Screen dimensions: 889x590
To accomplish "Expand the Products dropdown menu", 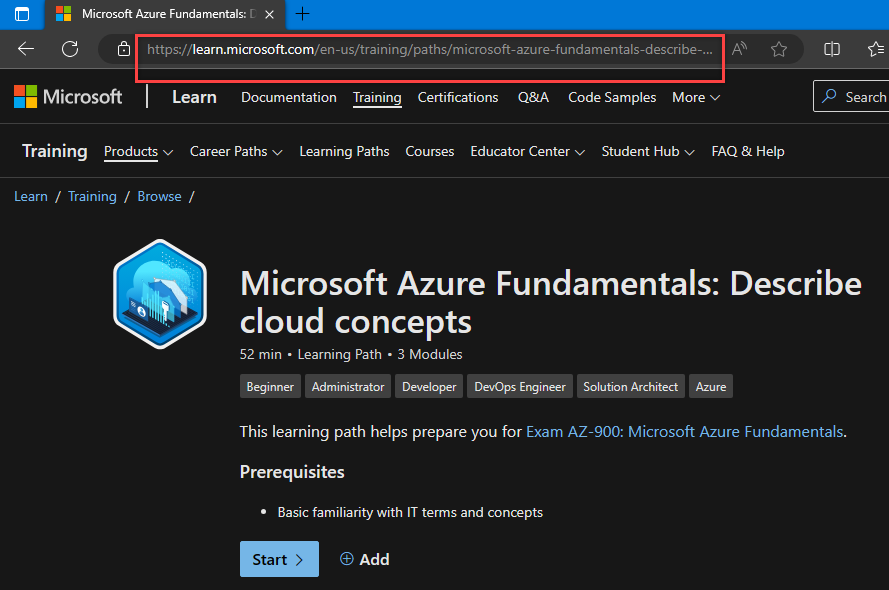I will pyautogui.click(x=138, y=152).
